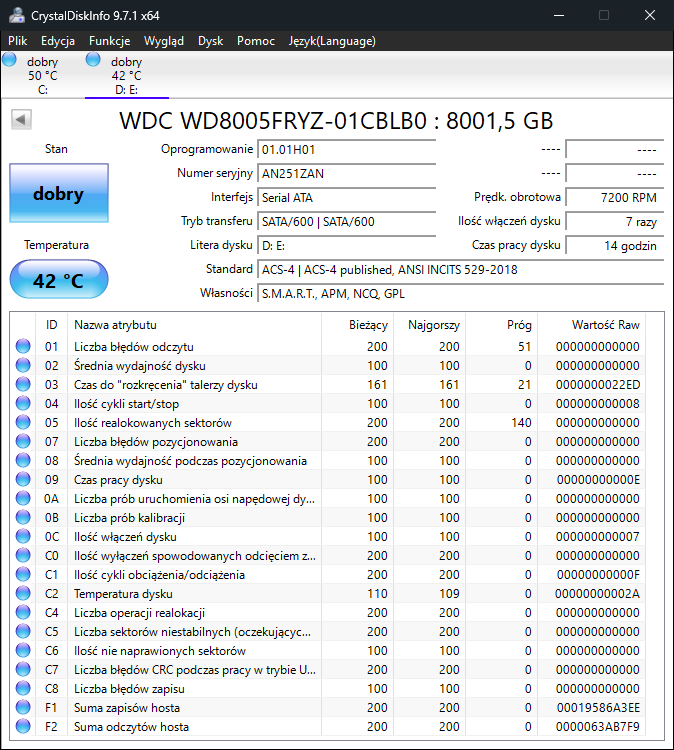Select the C: drive tab at 50 °C
This screenshot has height=750, width=674.
click(x=43, y=75)
